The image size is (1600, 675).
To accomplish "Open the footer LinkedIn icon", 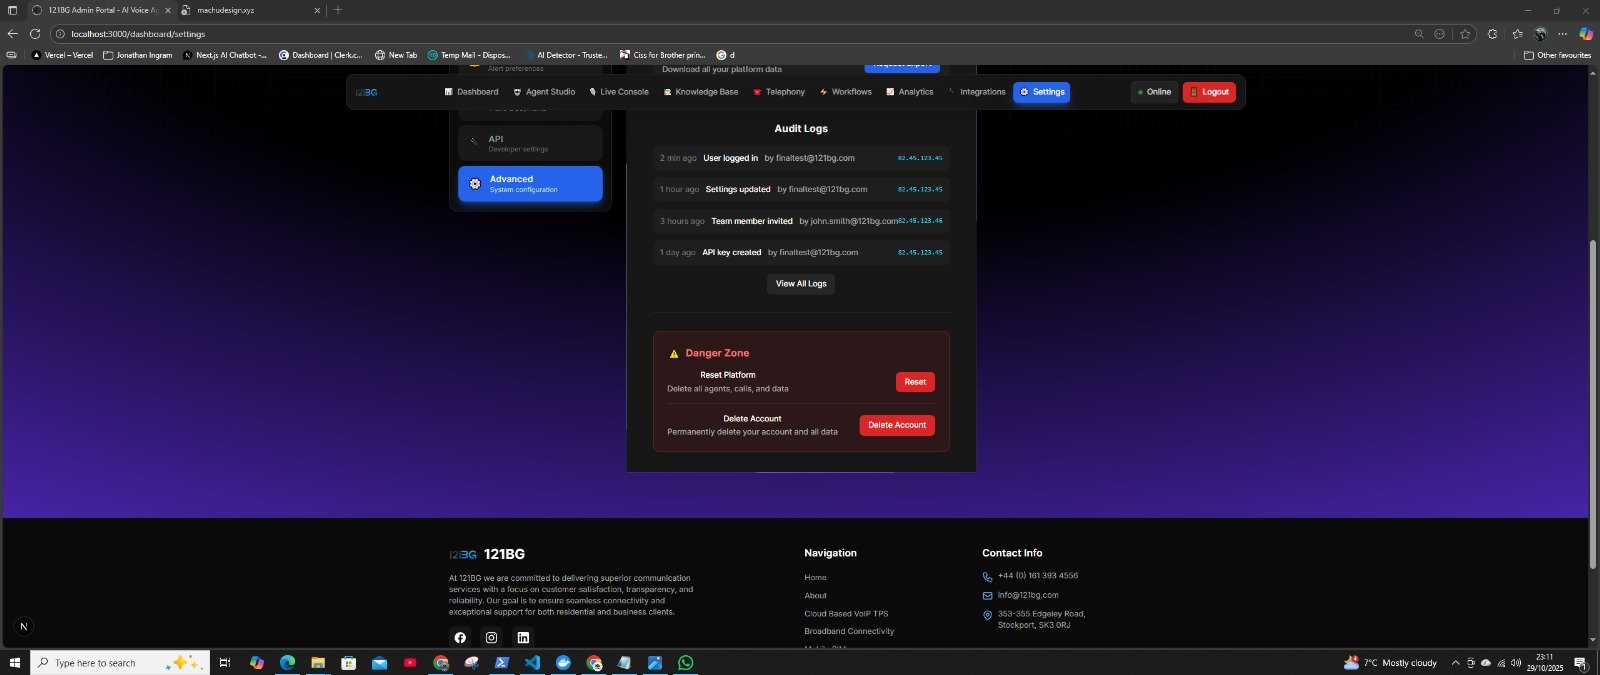I will [x=523, y=637].
